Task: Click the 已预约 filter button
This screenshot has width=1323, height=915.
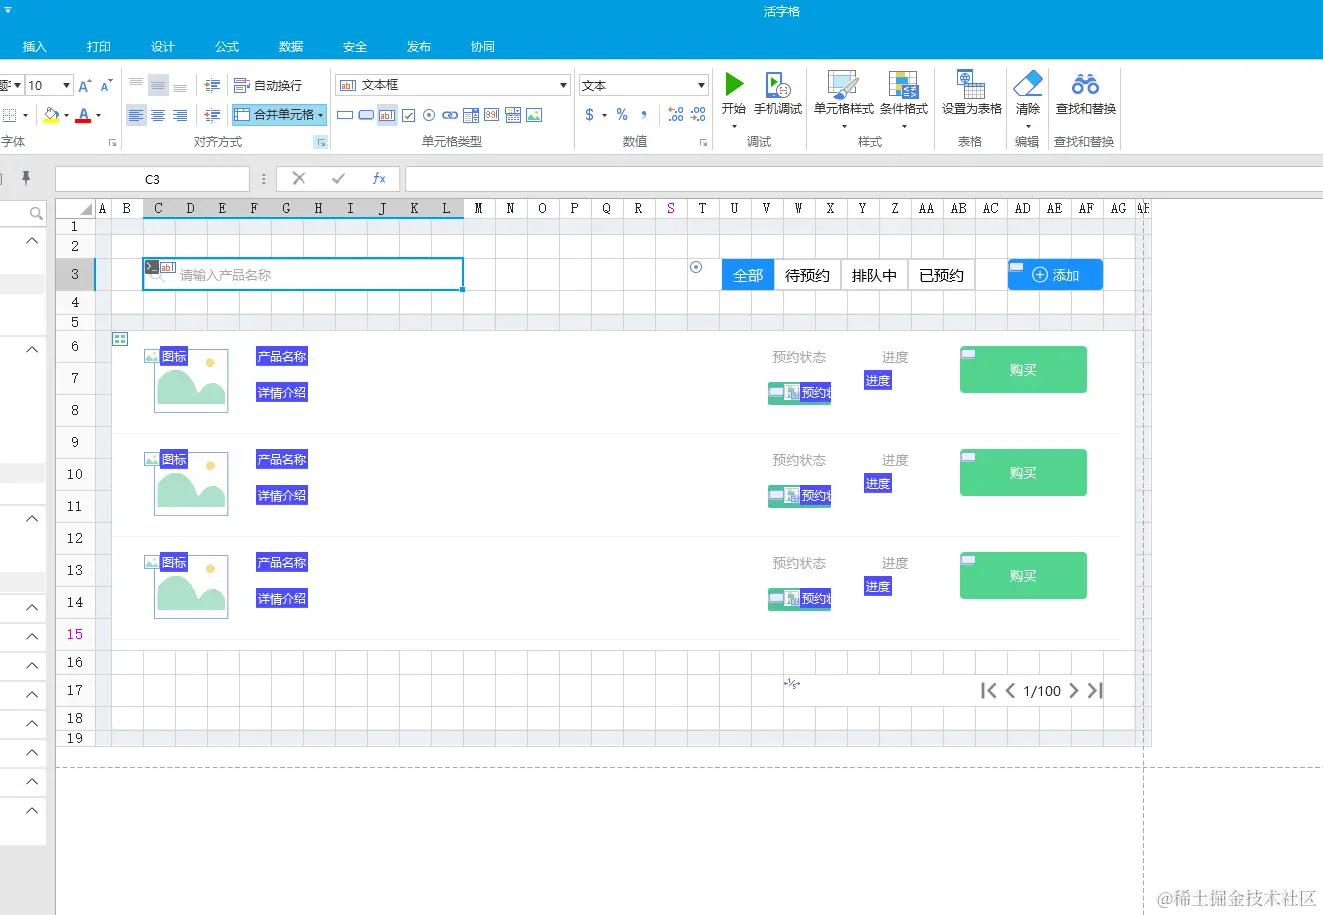Action: click(941, 275)
